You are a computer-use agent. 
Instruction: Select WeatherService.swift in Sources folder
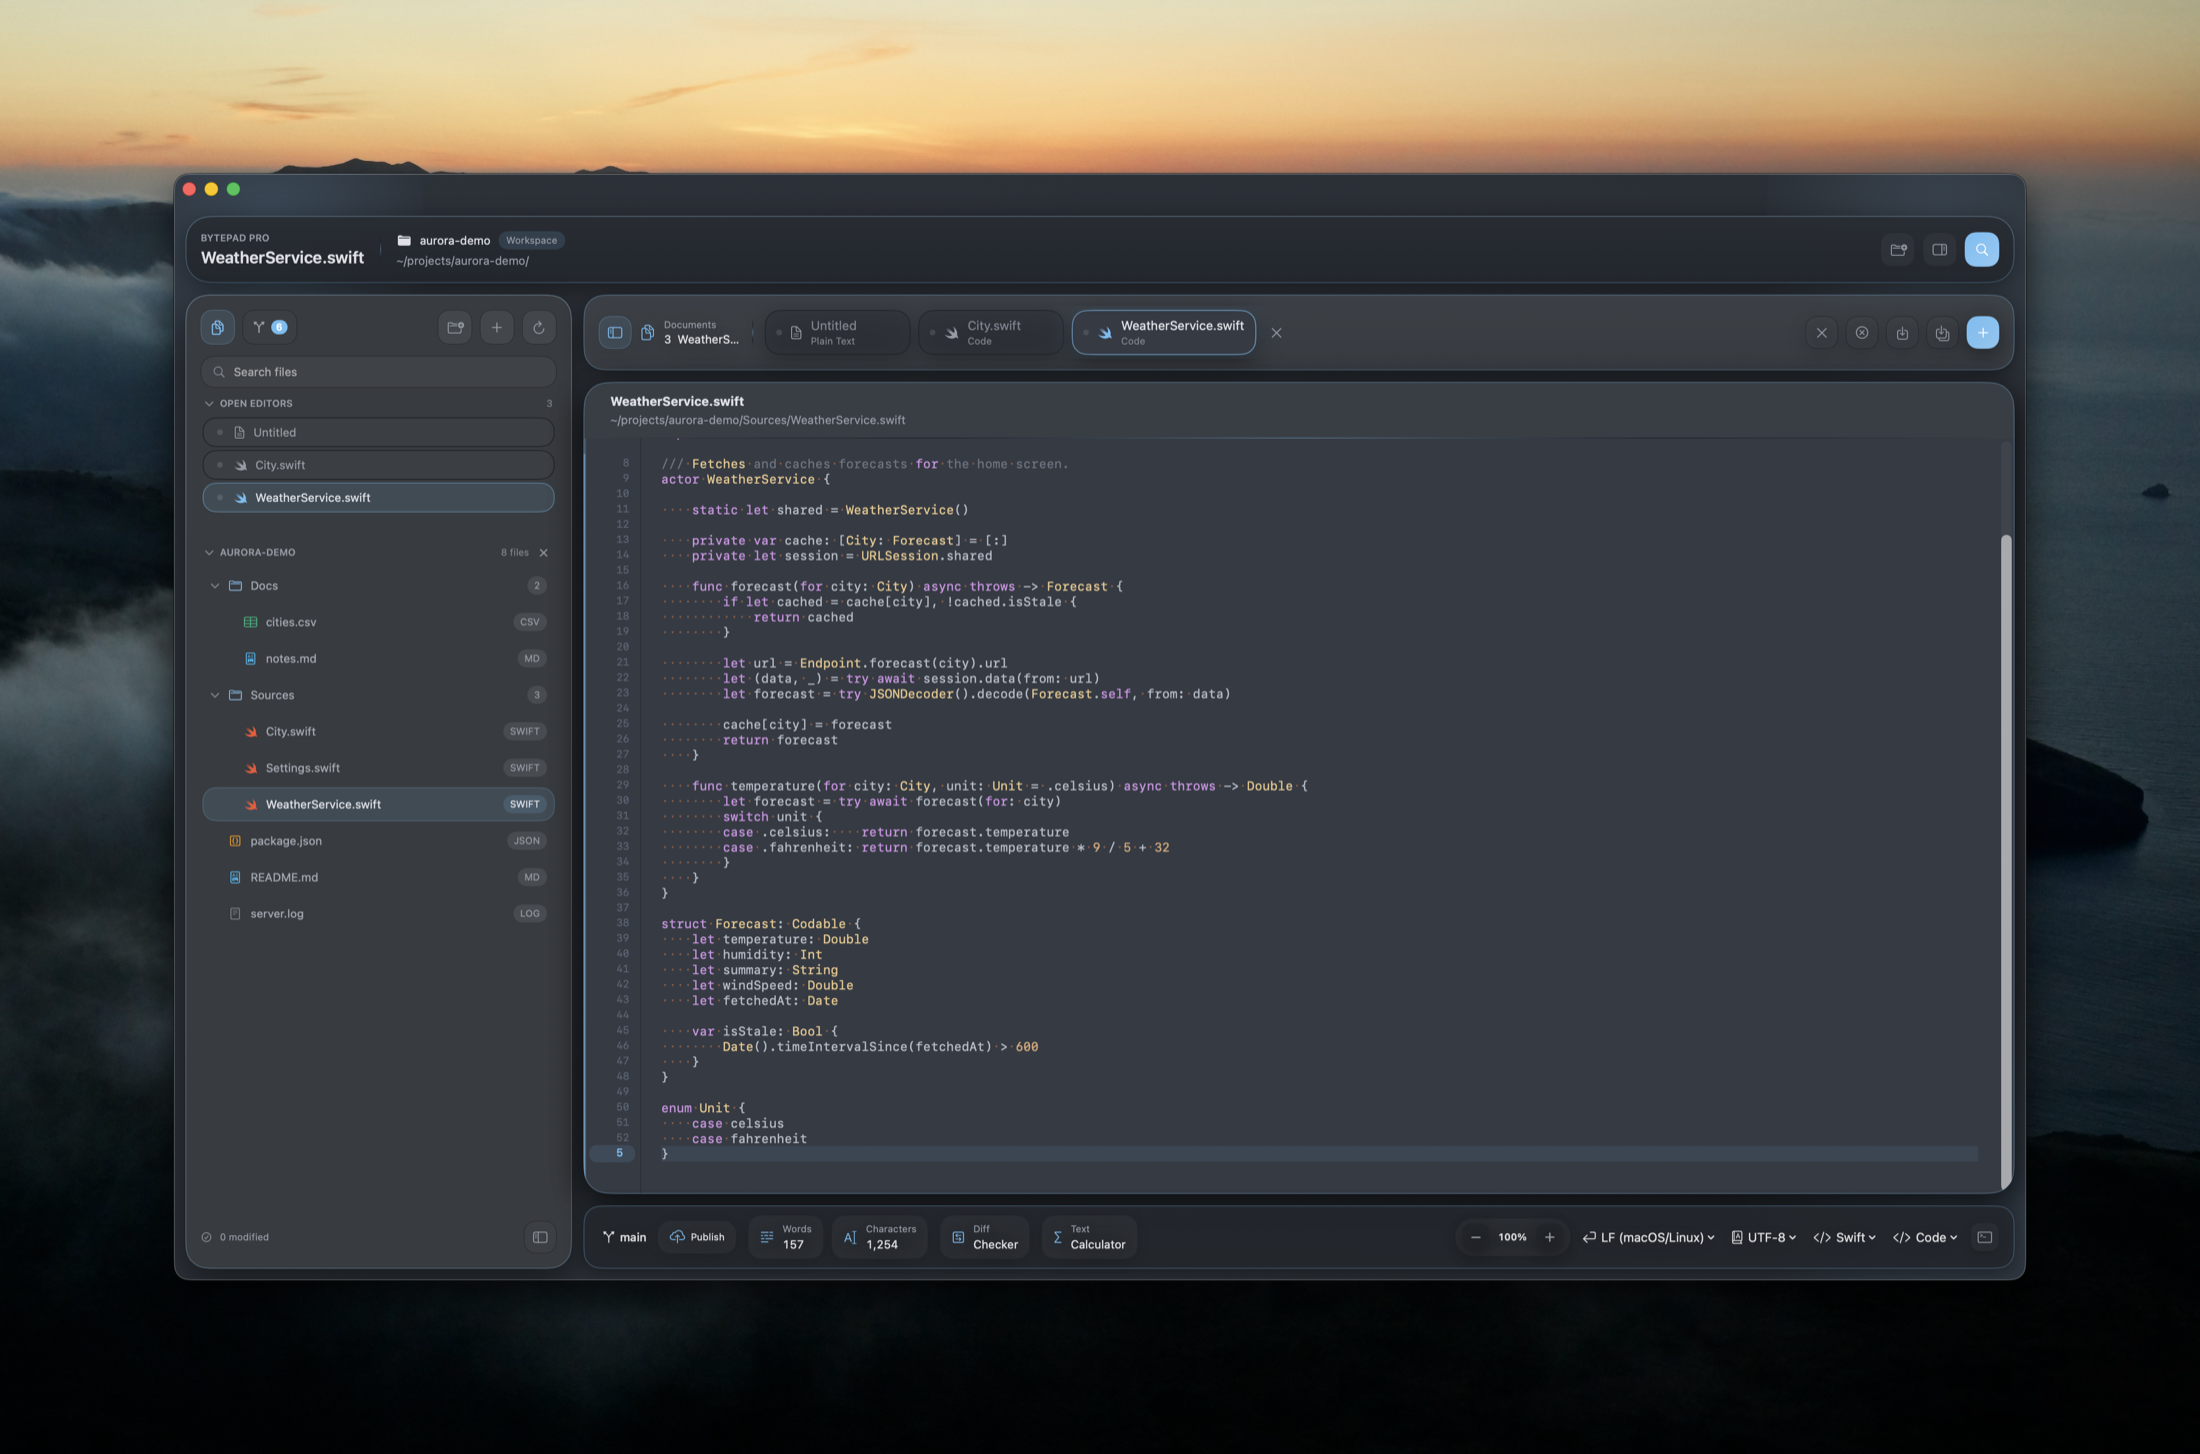[x=378, y=804]
